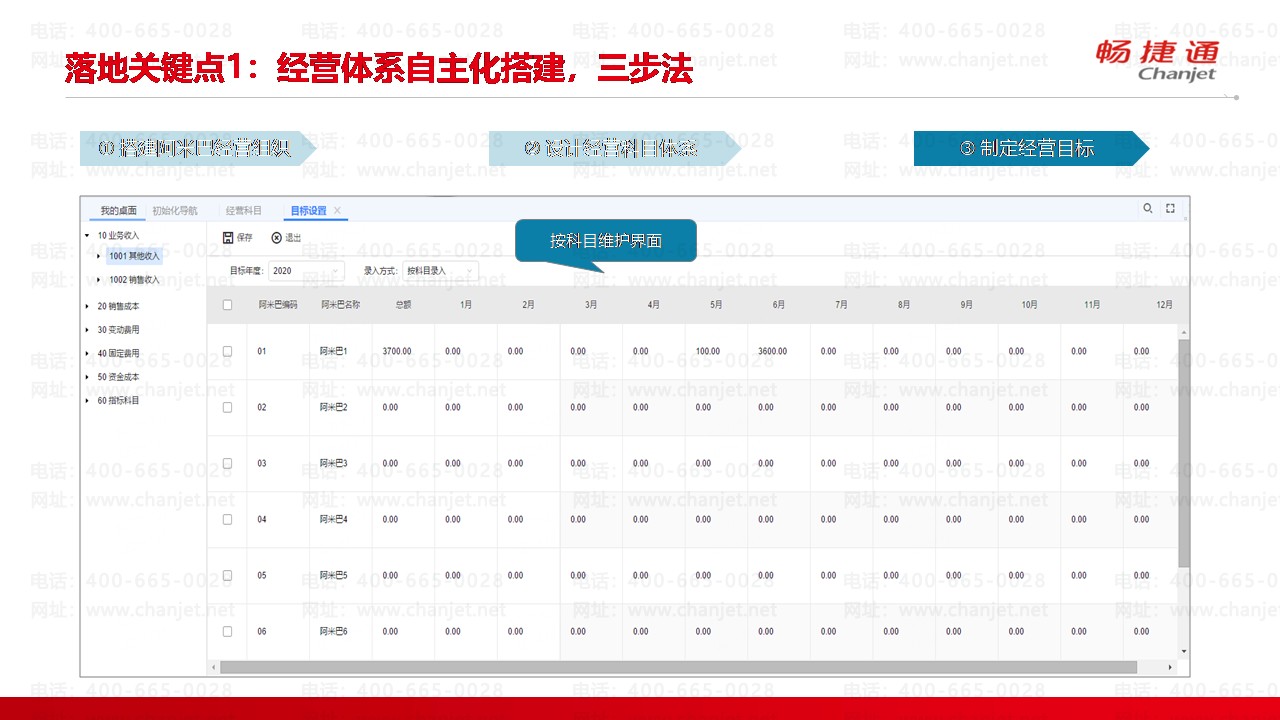1280x720 pixels.
Task: Select 30 变动费用 in the tree
Action: 118,329
